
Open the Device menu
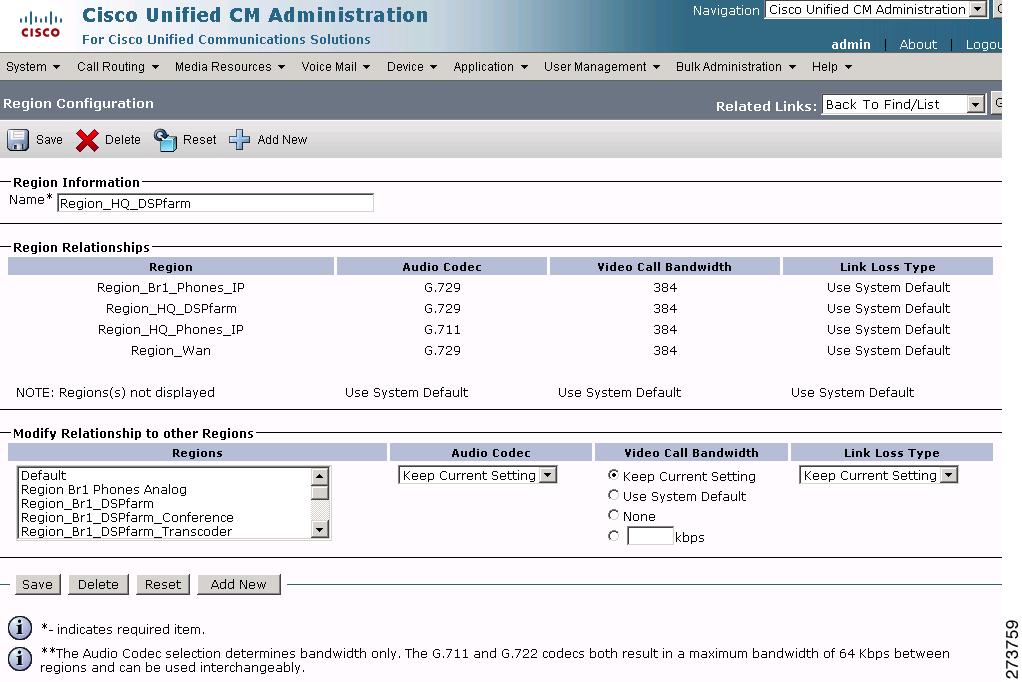click(411, 67)
